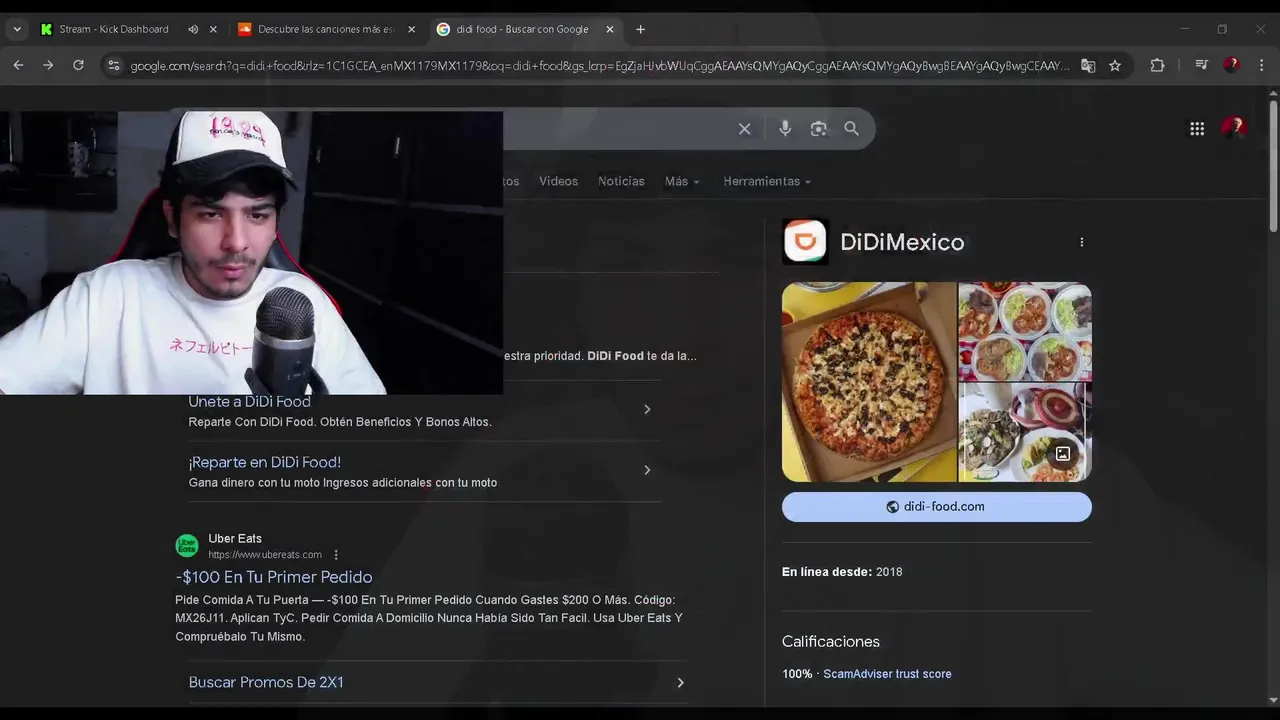Close the Descubre las canciones tab
Image resolution: width=1280 pixels, height=720 pixels.
pos(411,29)
